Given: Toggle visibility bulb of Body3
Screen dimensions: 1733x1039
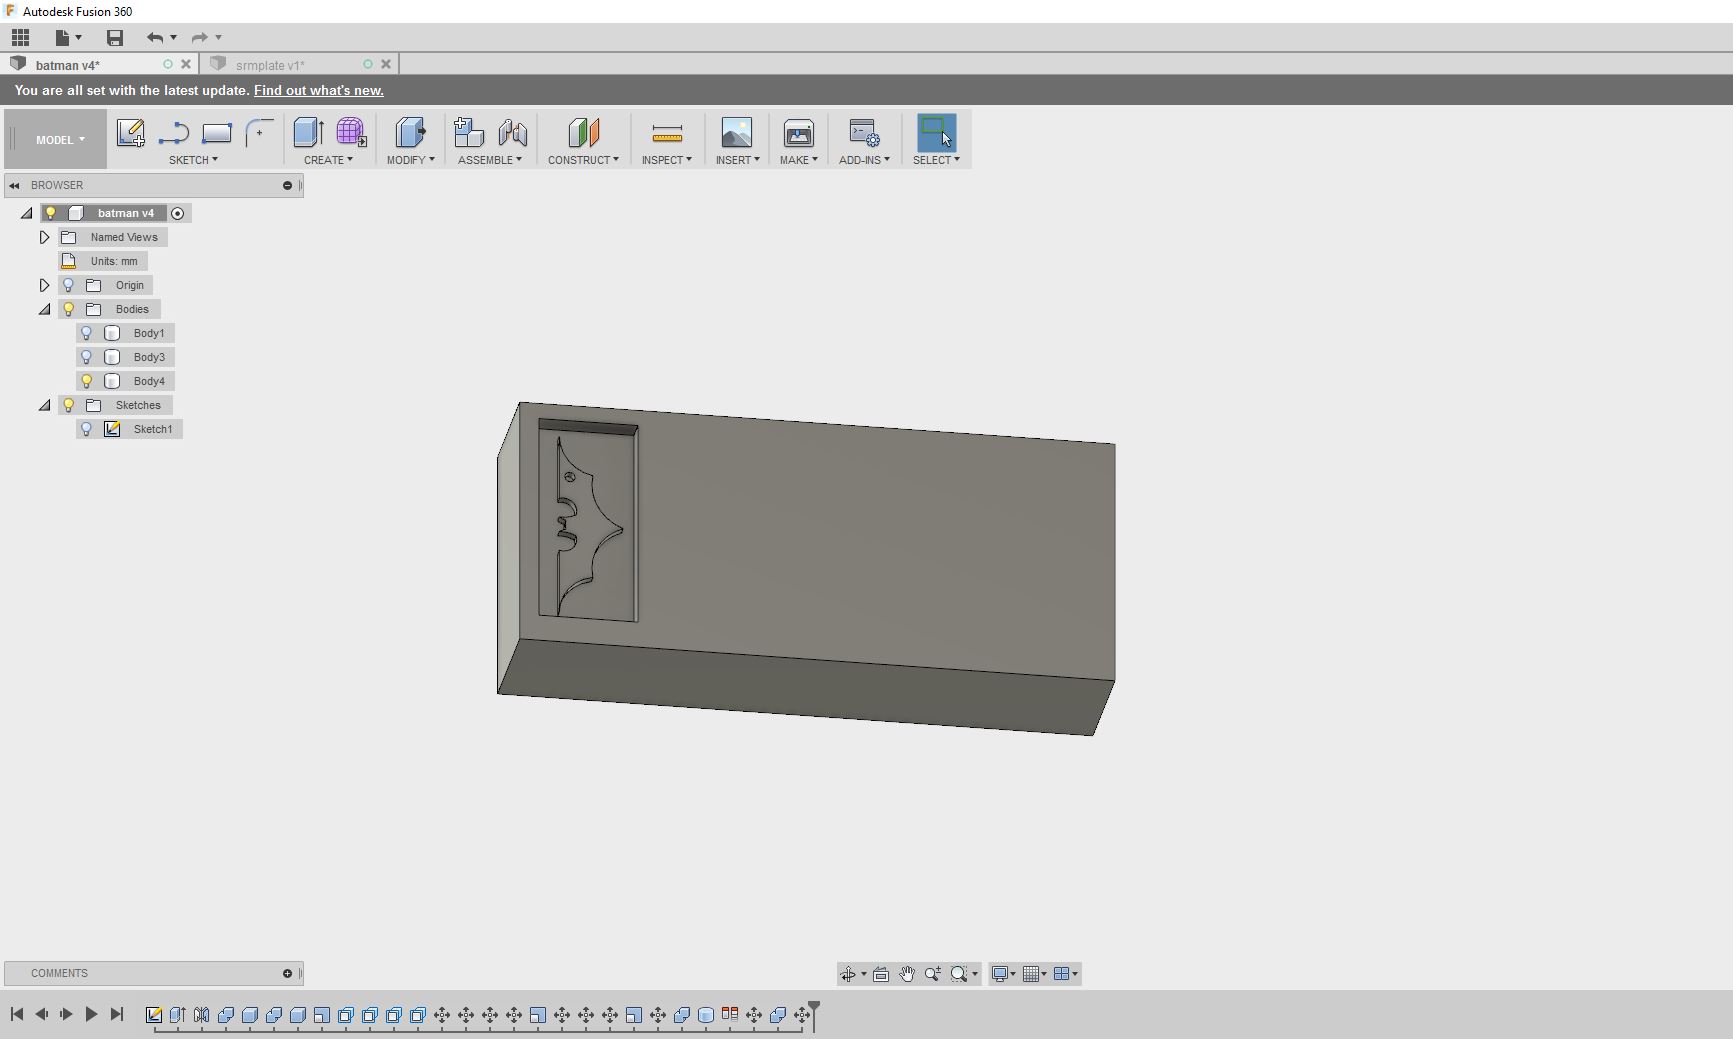Looking at the screenshot, I should [x=87, y=357].
